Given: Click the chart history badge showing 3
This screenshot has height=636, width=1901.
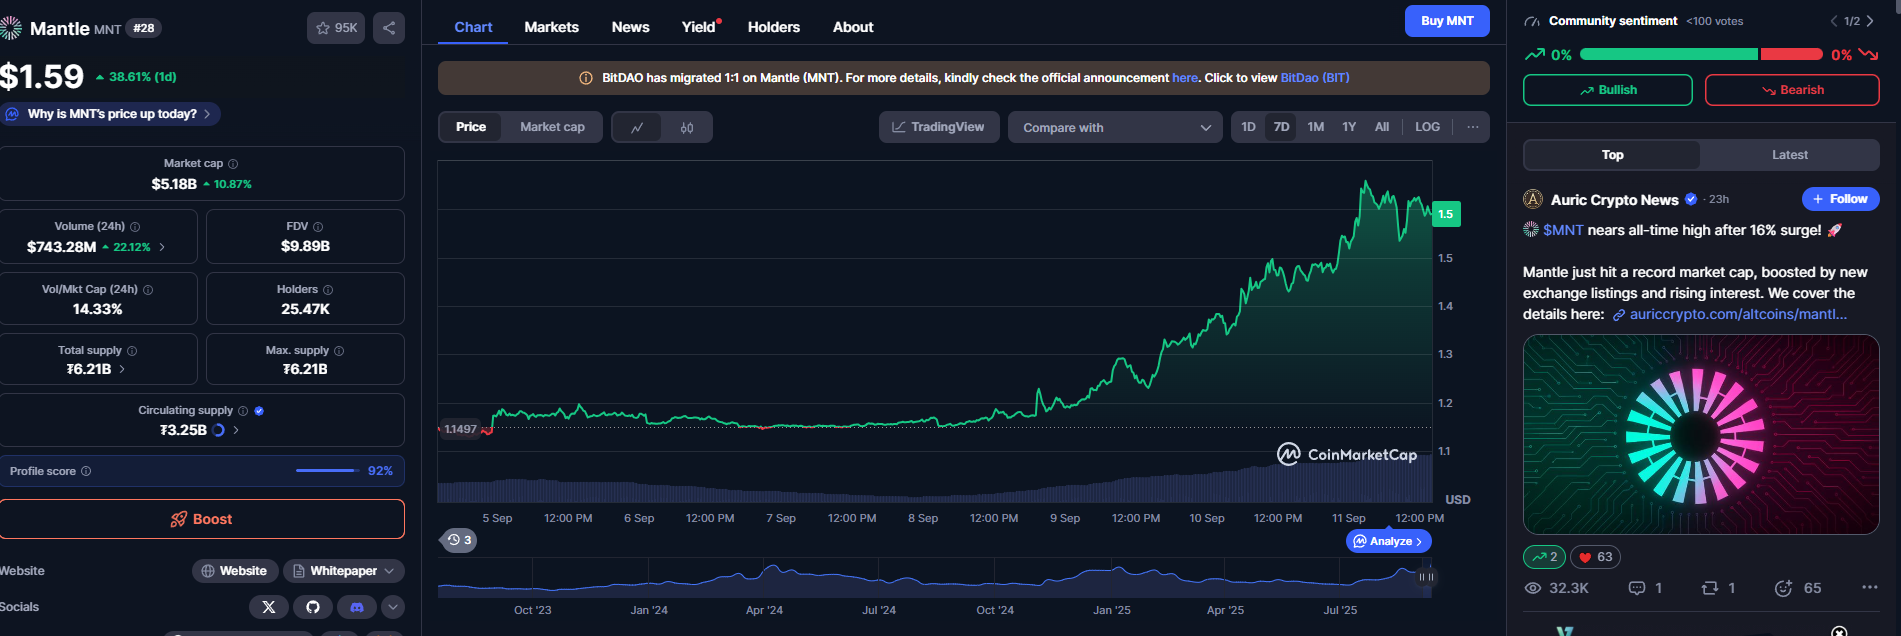Looking at the screenshot, I should (x=459, y=540).
